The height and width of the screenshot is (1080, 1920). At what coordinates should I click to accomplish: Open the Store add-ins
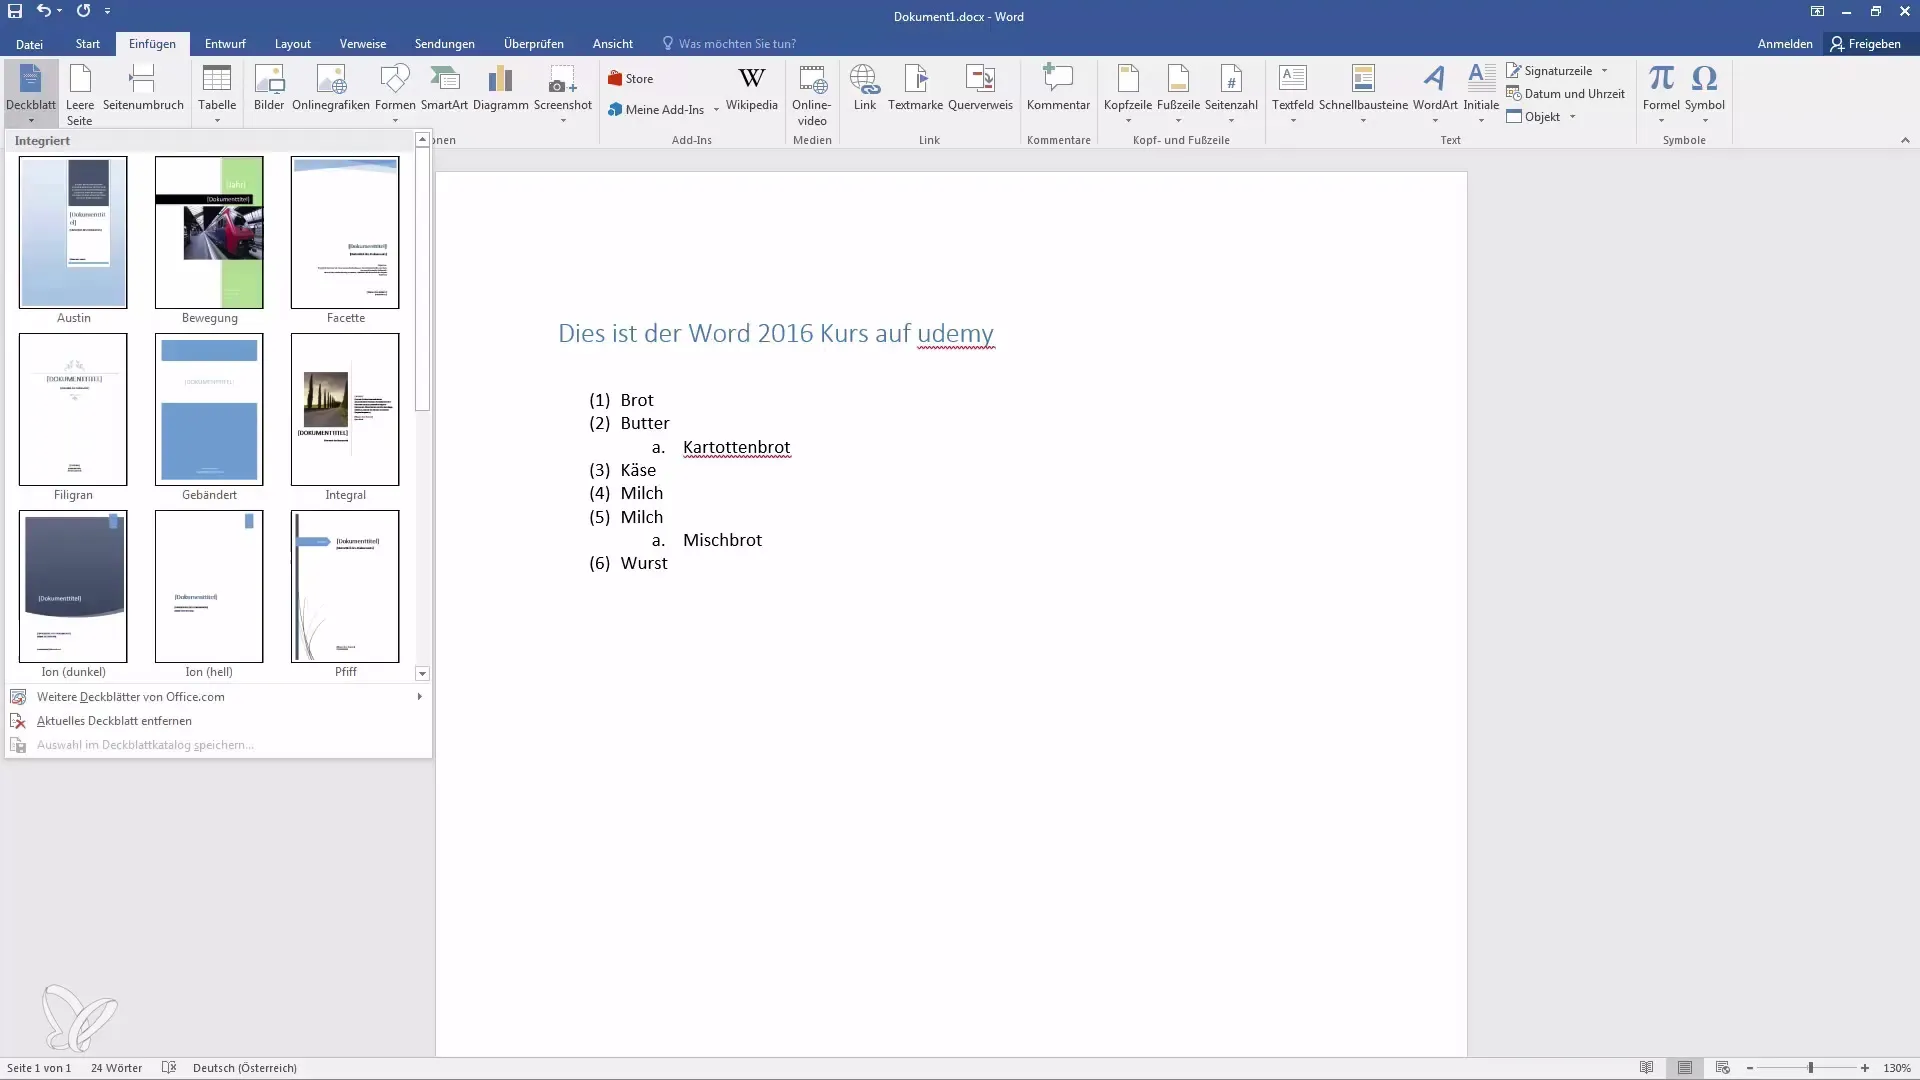[x=631, y=79]
